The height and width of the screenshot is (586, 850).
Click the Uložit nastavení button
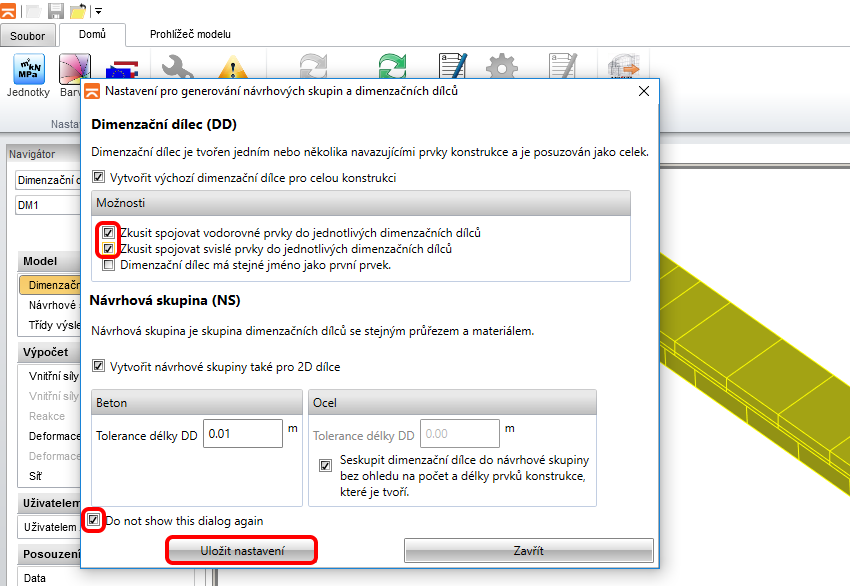242,551
